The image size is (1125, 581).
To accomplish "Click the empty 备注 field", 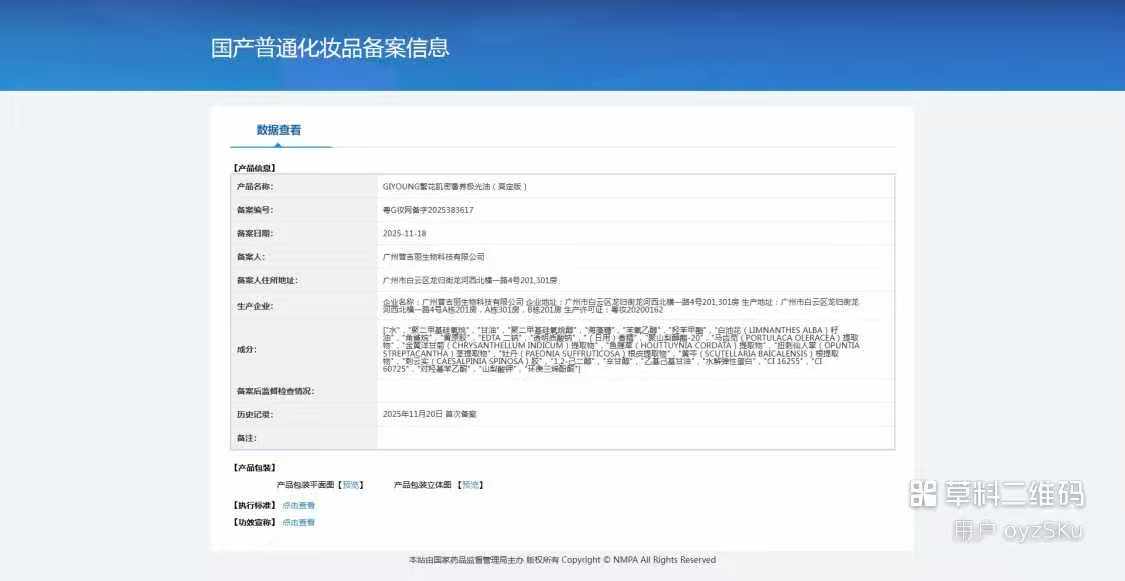I will click(x=636, y=438).
